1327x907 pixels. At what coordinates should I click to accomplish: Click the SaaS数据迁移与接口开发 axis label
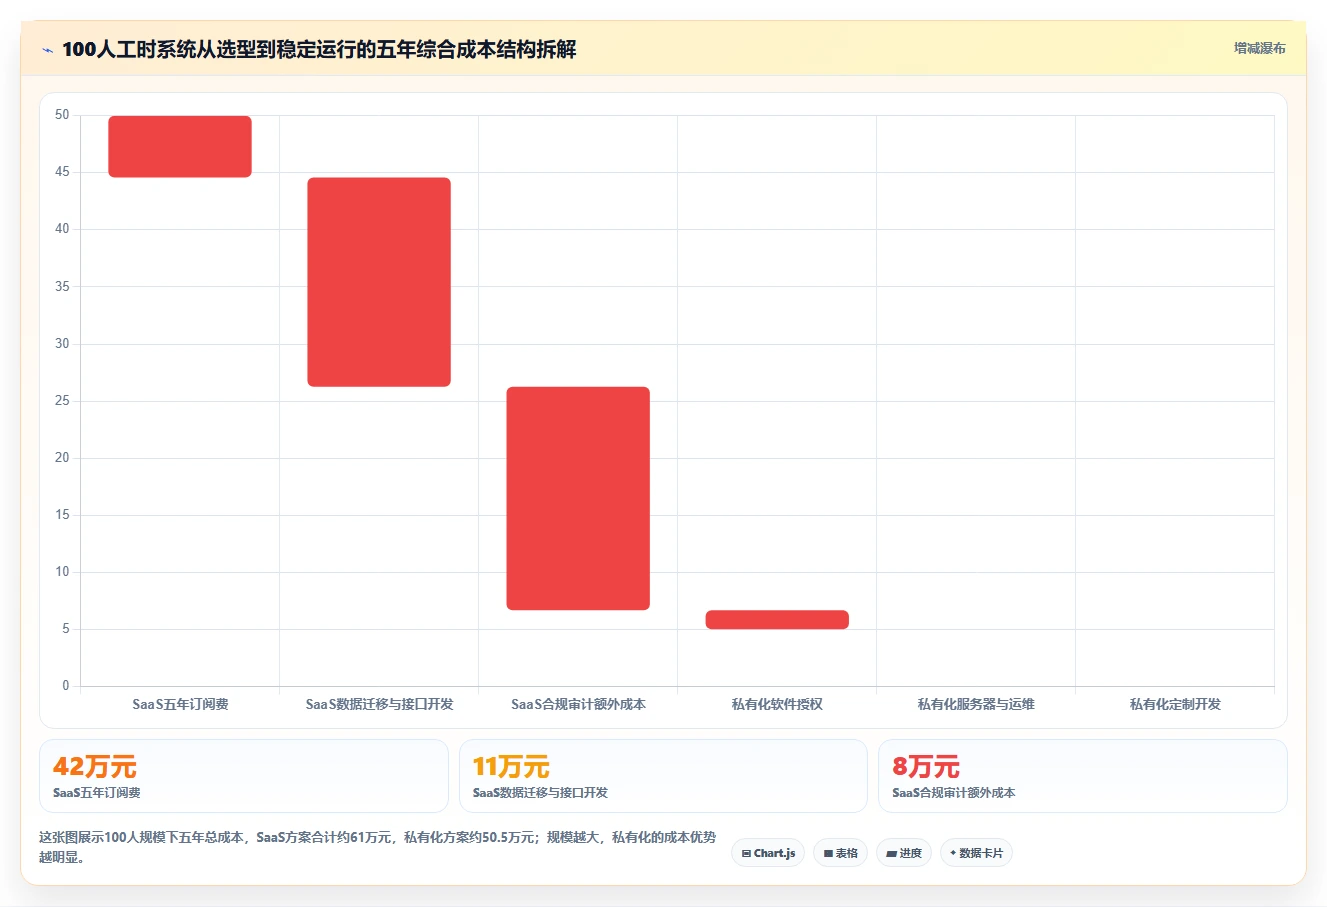click(x=379, y=704)
